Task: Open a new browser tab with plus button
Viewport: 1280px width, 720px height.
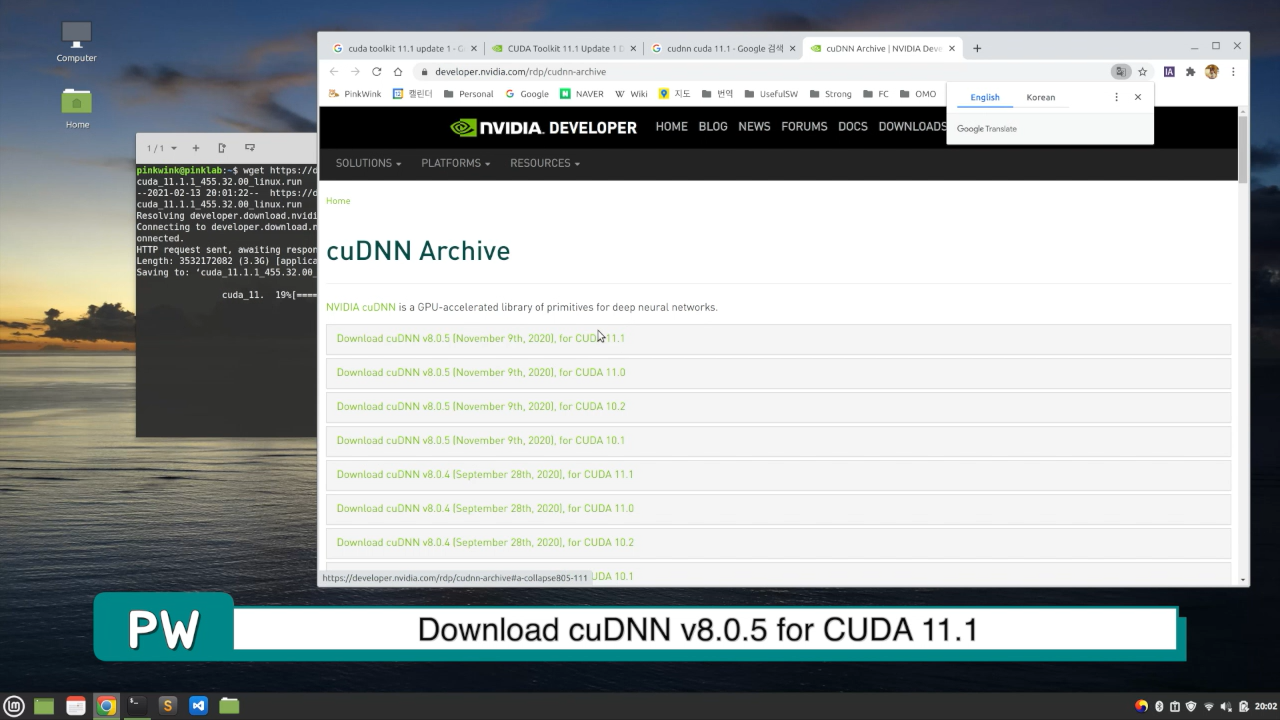Action: [x=977, y=48]
